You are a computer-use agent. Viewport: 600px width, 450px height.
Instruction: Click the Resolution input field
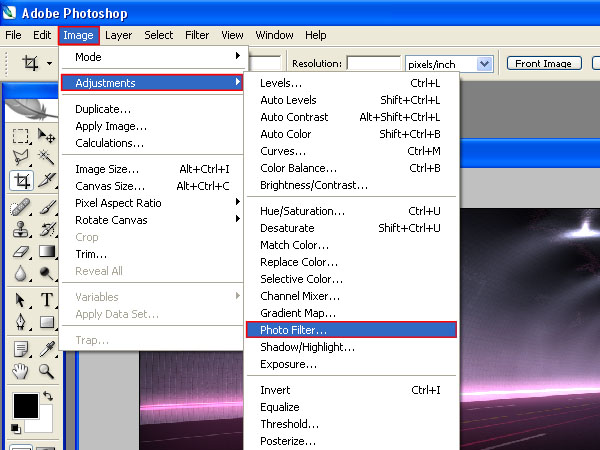(x=373, y=63)
